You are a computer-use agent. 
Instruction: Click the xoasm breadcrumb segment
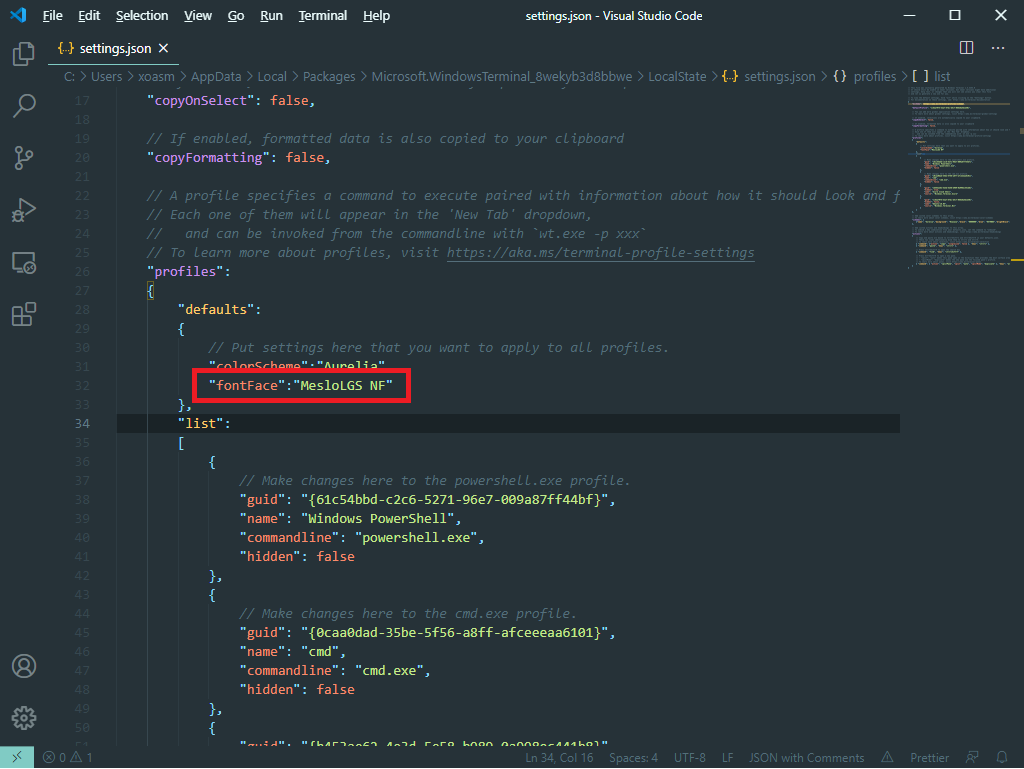pos(156,76)
